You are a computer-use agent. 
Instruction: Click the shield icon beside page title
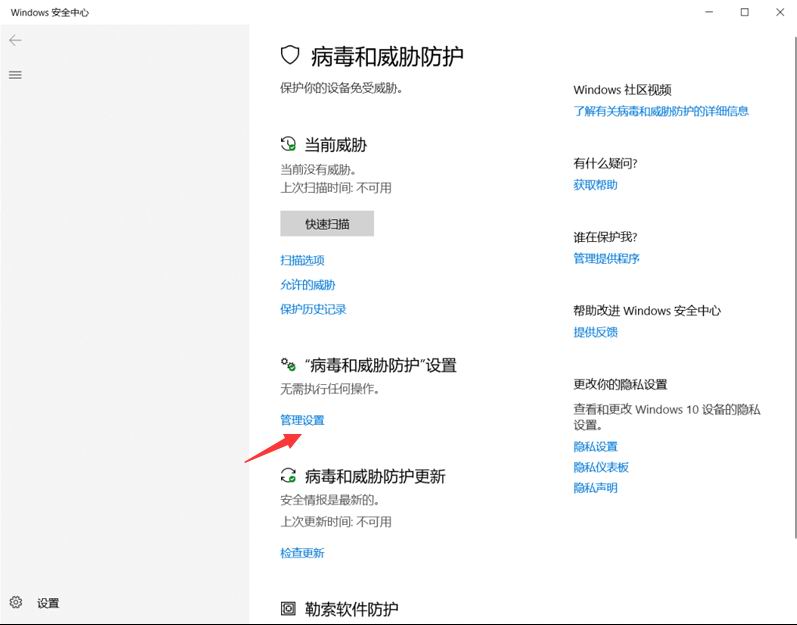click(290, 55)
